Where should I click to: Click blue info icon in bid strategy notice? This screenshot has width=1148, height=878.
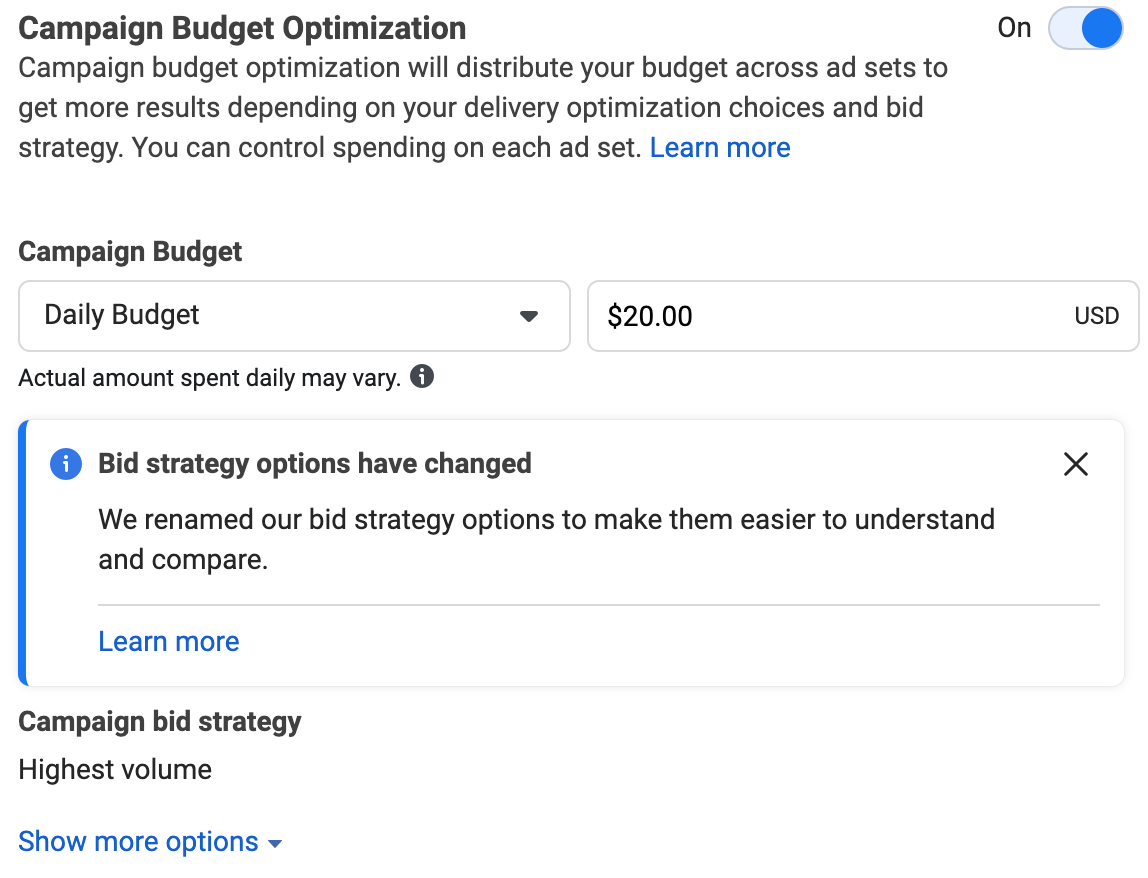(x=65, y=464)
